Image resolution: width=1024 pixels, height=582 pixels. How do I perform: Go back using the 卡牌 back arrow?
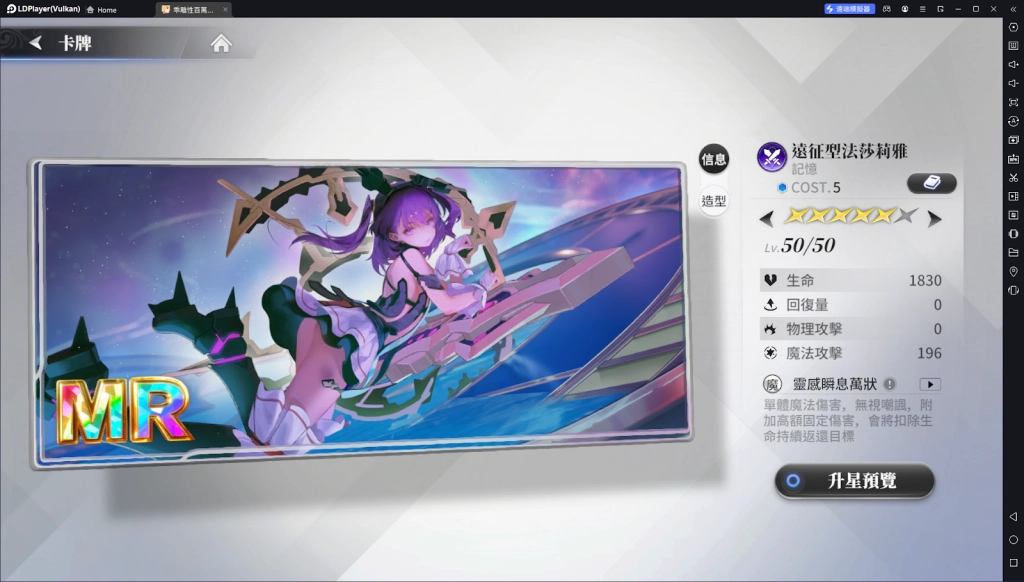[36, 43]
